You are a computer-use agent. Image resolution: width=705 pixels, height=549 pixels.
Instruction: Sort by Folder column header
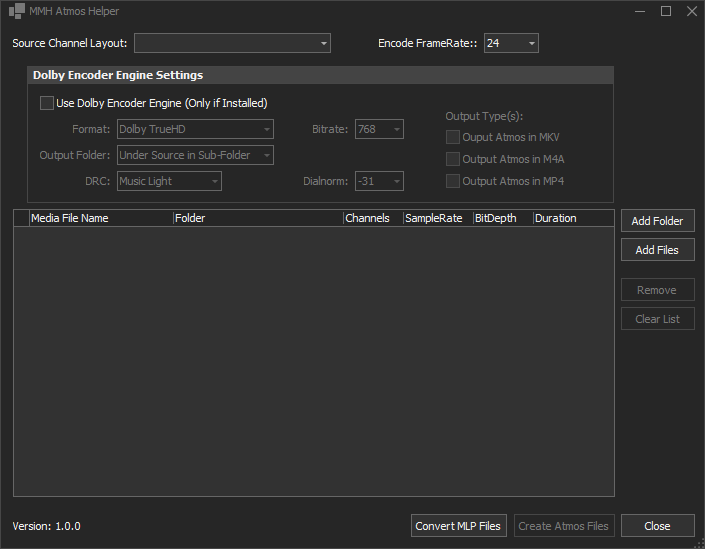pyautogui.click(x=258, y=218)
